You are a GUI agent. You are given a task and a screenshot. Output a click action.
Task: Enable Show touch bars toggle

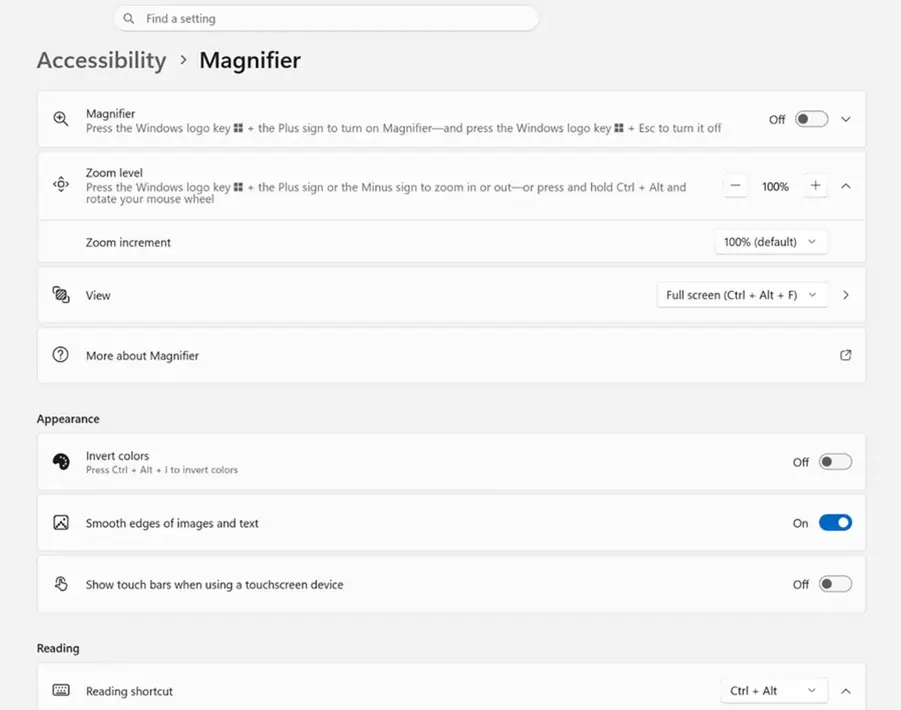[x=835, y=584]
